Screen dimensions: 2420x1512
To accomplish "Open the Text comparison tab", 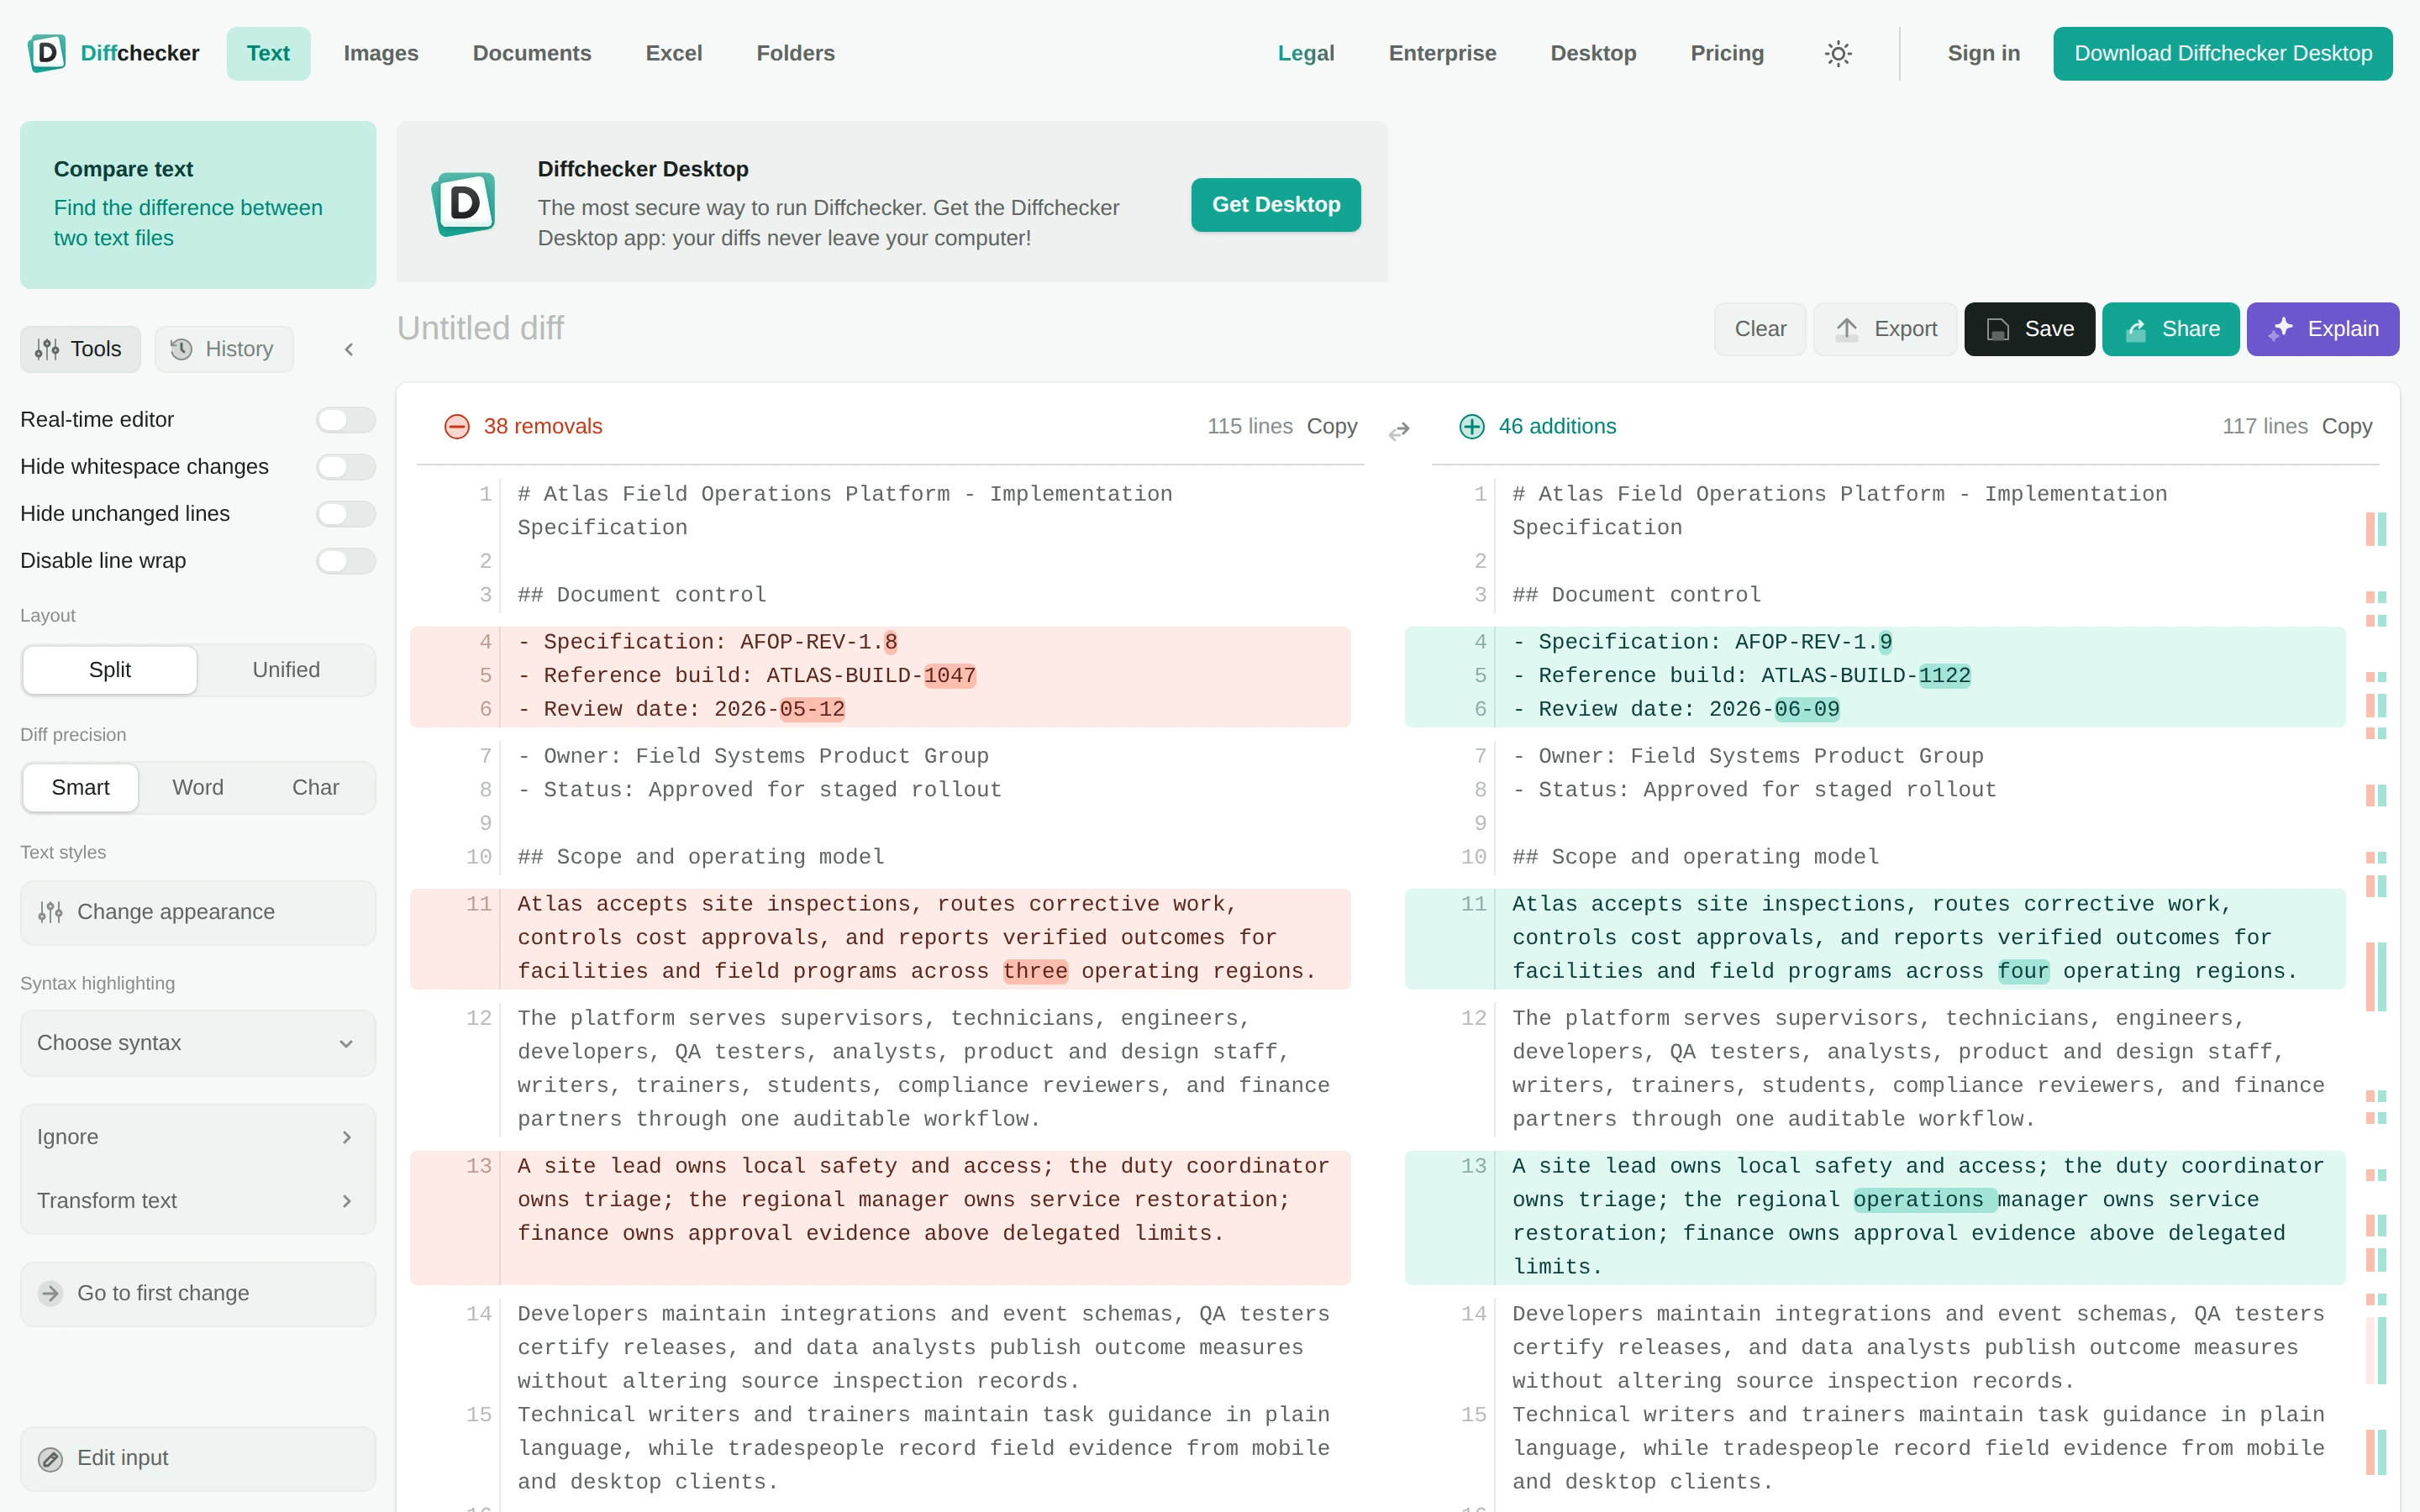I will pyautogui.click(x=268, y=53).
